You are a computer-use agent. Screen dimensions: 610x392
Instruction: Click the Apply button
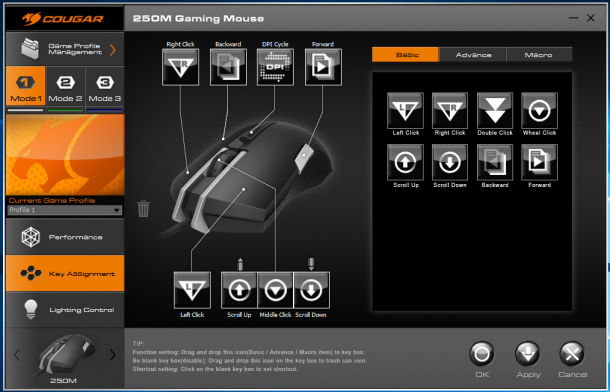coord(528,360)
